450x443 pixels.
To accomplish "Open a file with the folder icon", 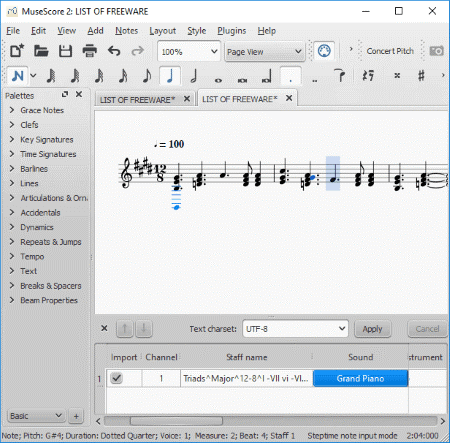I will [41, 51].
